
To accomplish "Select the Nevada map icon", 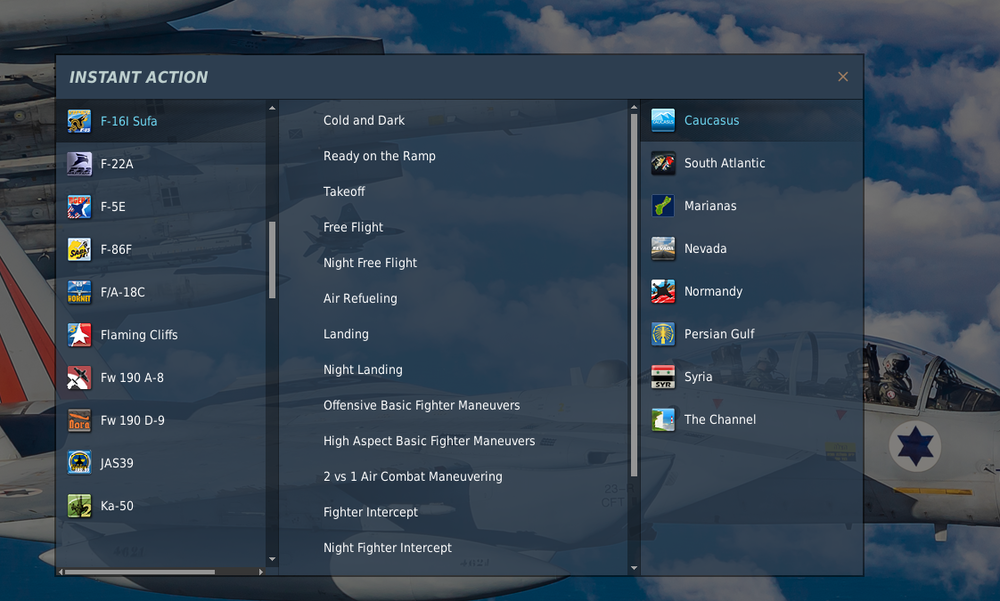I will tap(663, 249).
